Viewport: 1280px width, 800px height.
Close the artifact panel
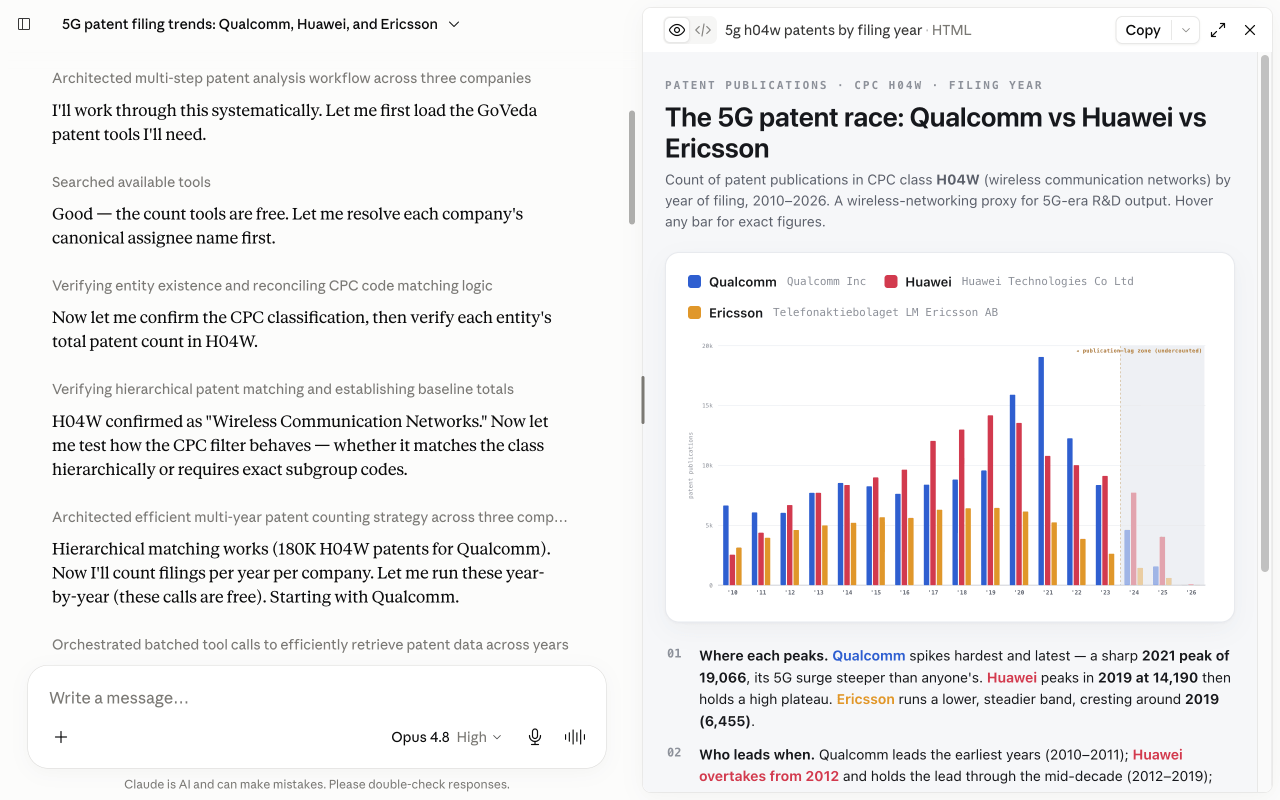[x=1250, y=30]
